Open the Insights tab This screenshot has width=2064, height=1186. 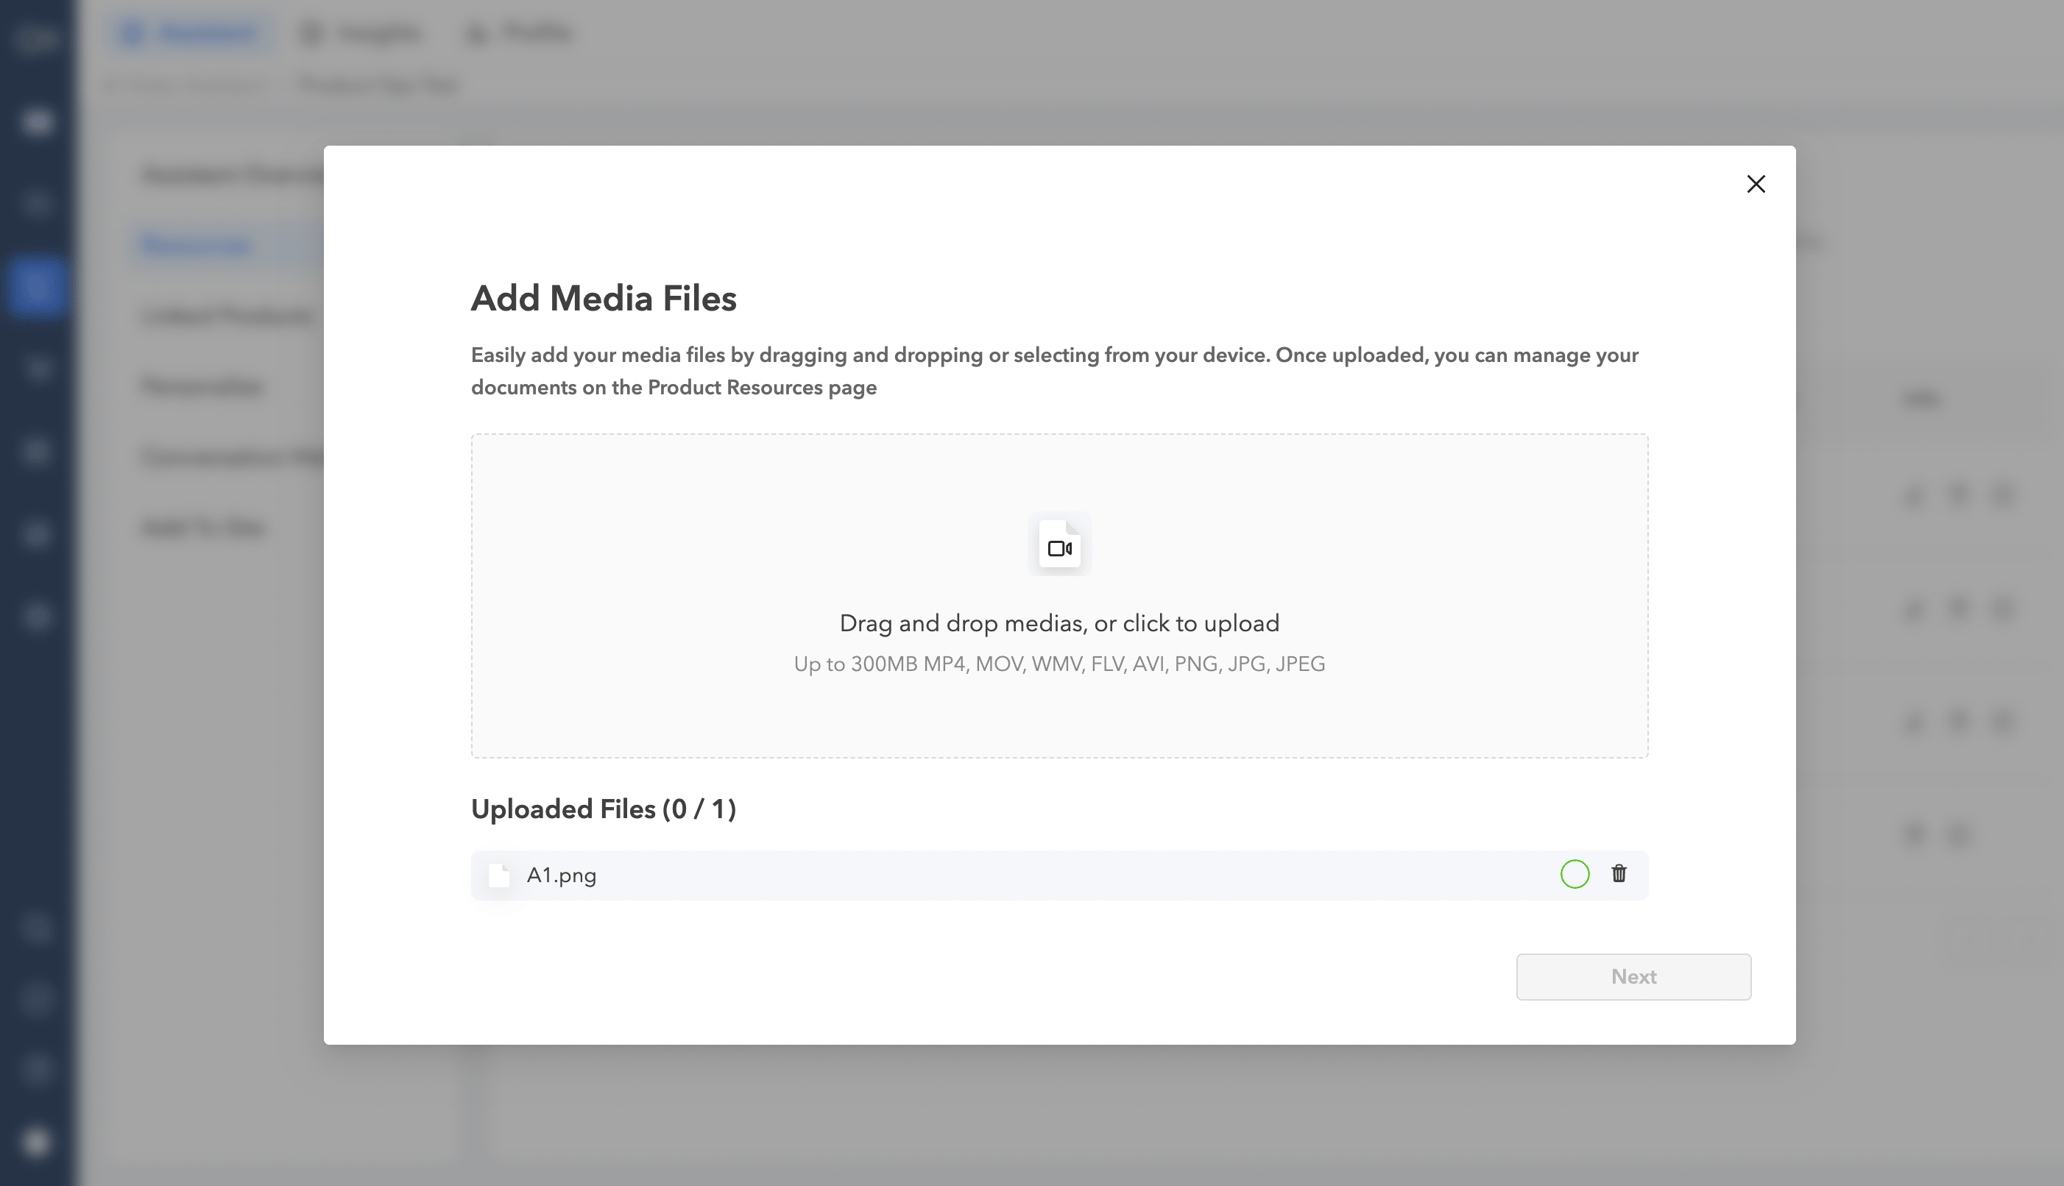tap(362, 33)
